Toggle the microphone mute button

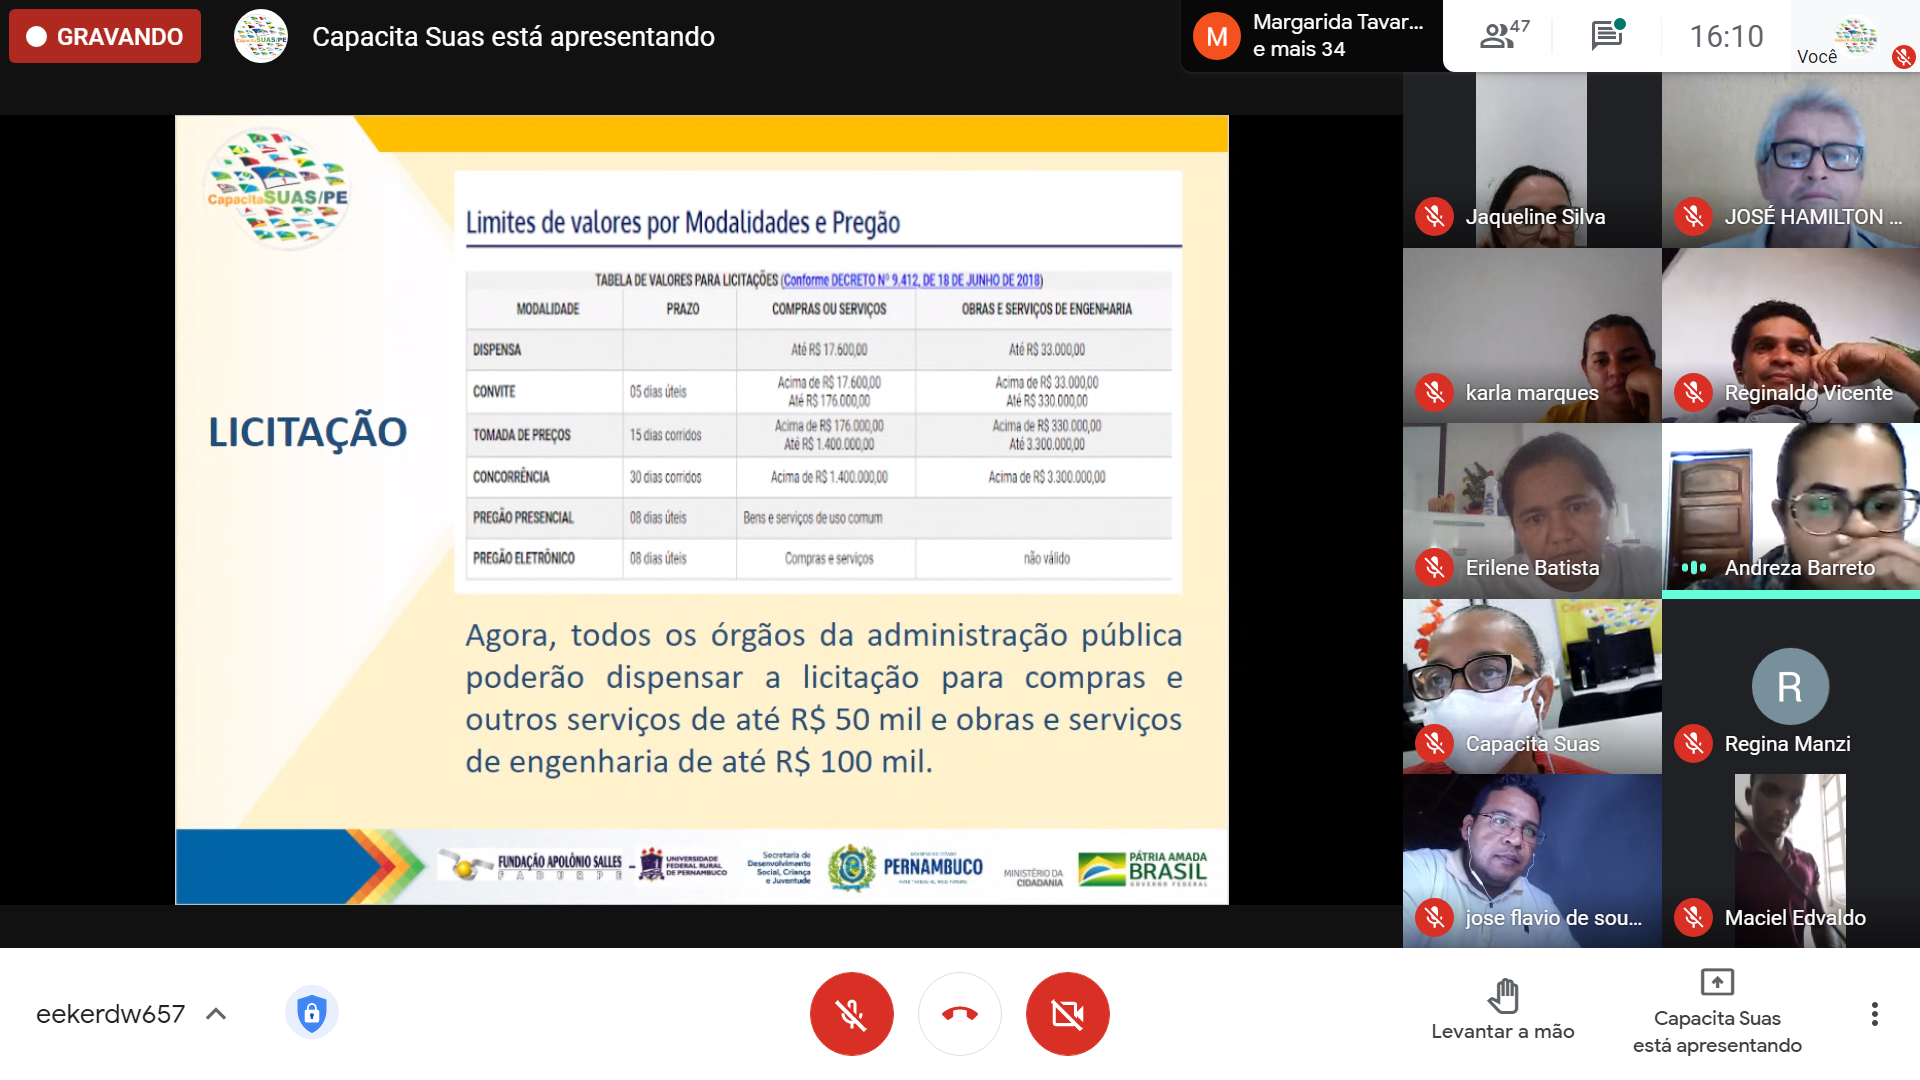(x=851, y=1014)
